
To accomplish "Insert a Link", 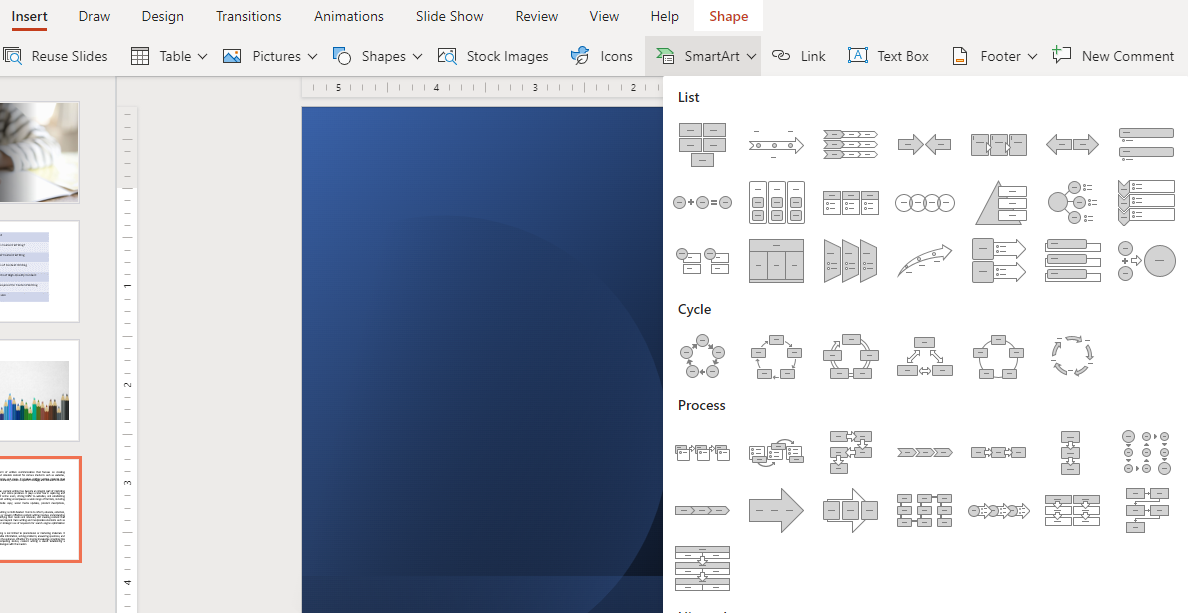I will tap(798, 56).
